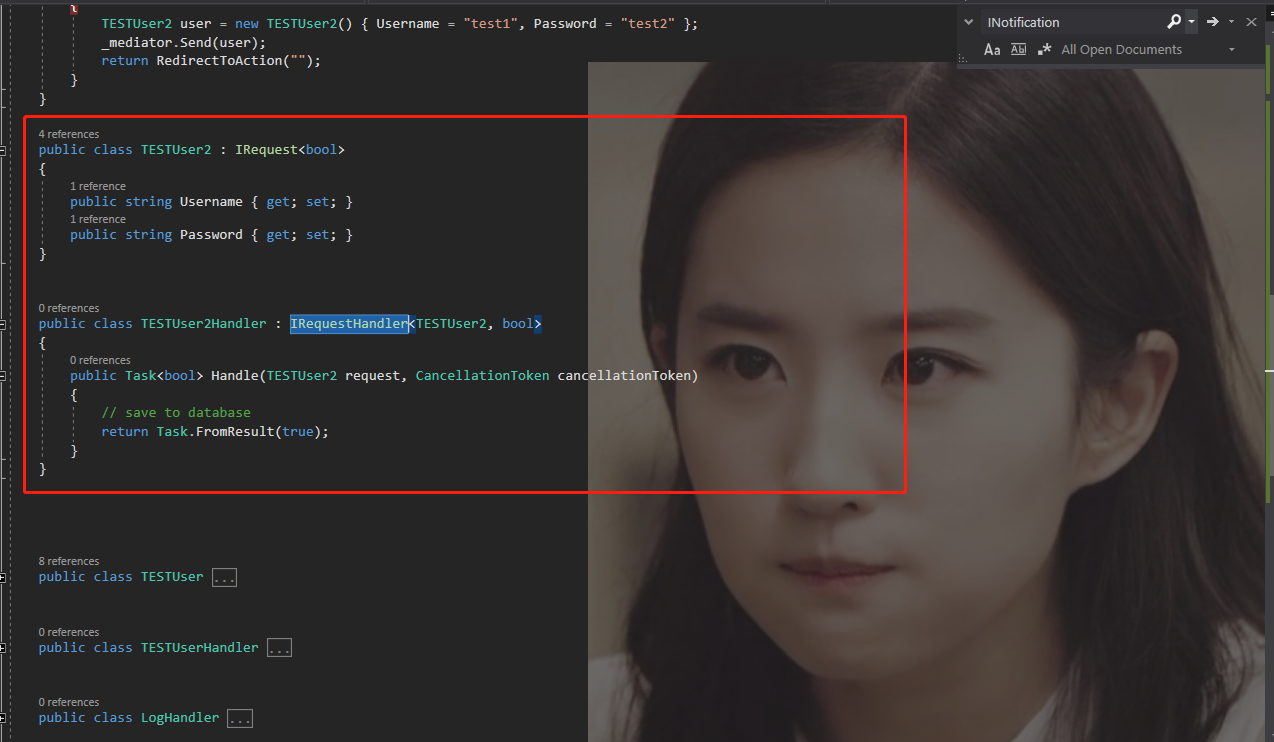Screen dimensions: 1274x742
Task: Click the CancellationToken type in Handle signature
Action: [482, 376]
